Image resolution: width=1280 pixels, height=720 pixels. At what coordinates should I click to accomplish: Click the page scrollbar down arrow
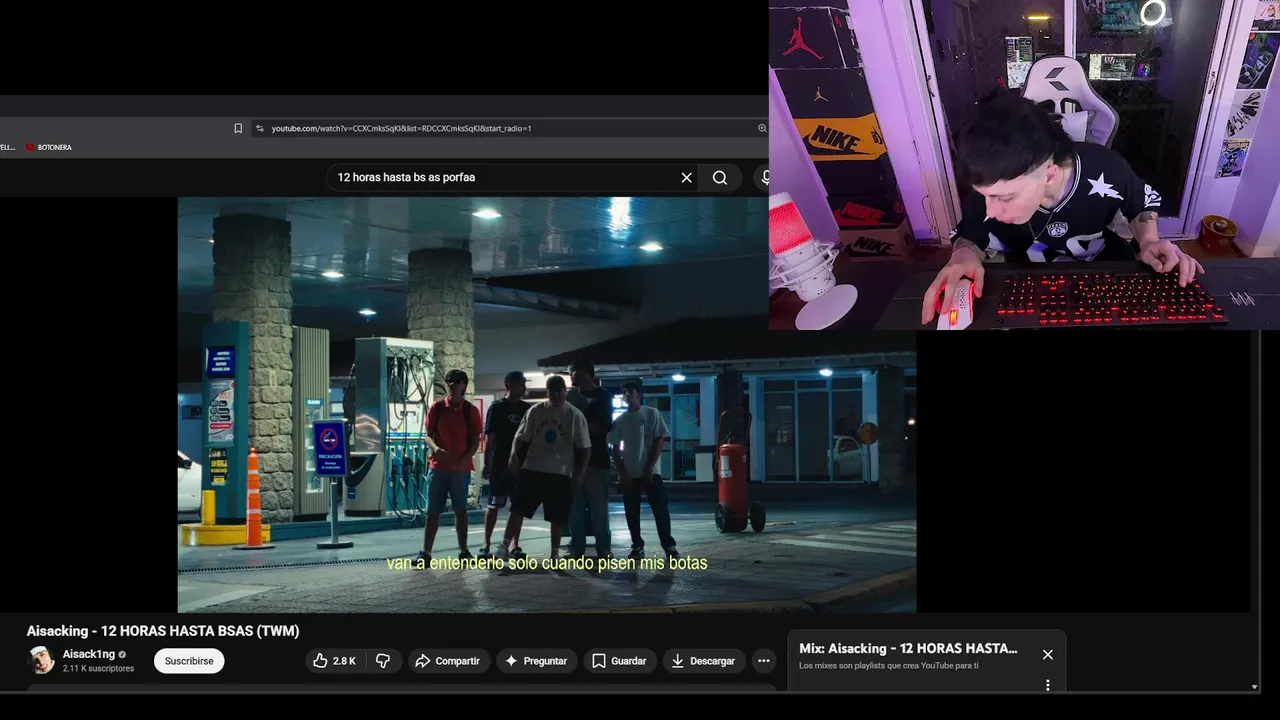pos(1255,687)
